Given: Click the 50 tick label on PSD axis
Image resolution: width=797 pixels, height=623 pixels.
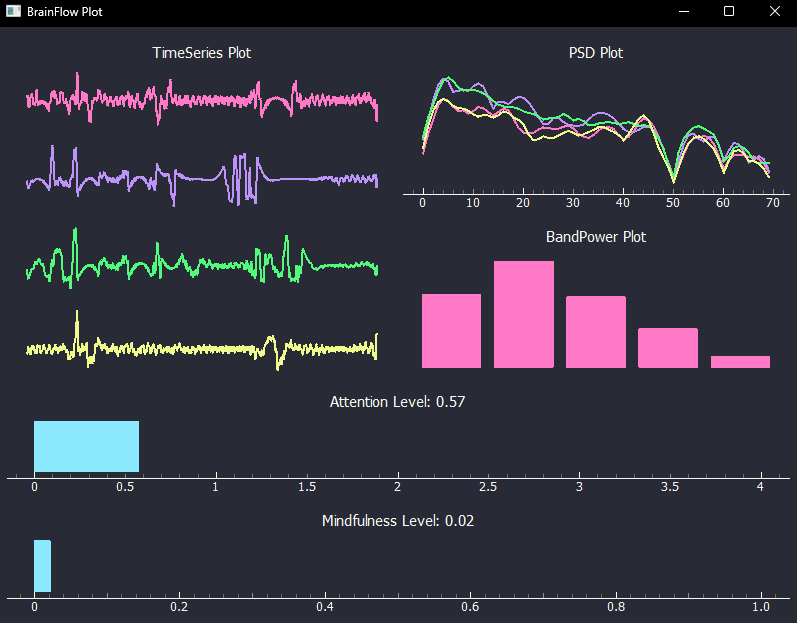Looking at the screenshot, I should [673, 203].
